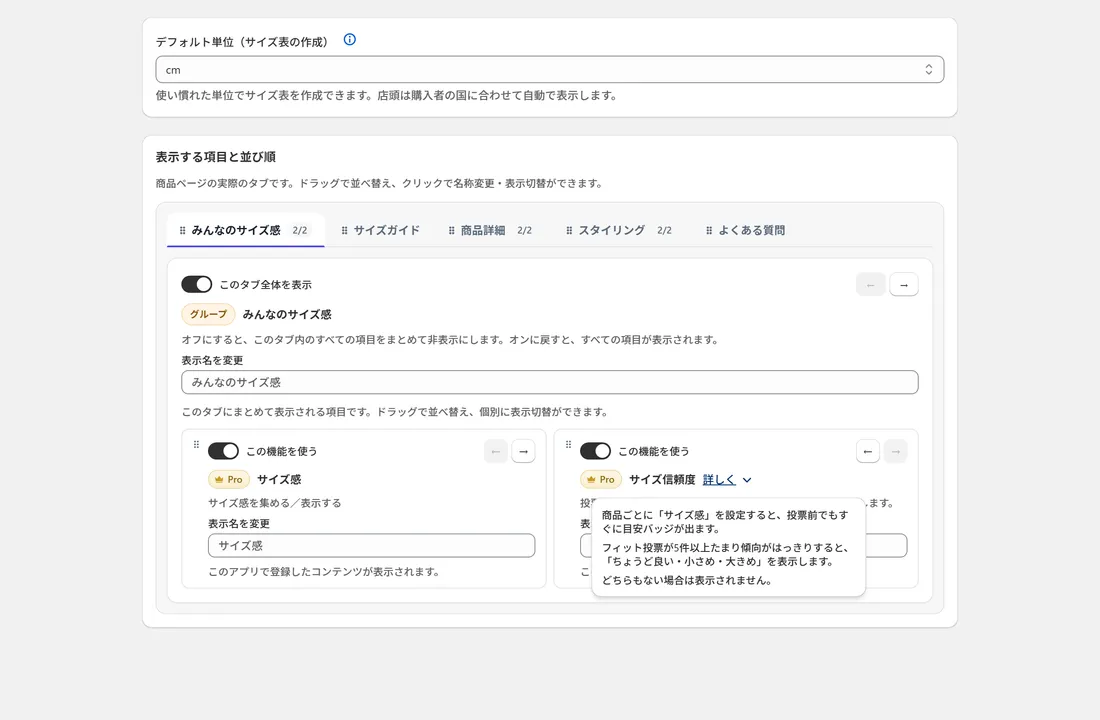Click the 詳しく link
This screenshot has width=1100, height=720.
coord(719,479)
